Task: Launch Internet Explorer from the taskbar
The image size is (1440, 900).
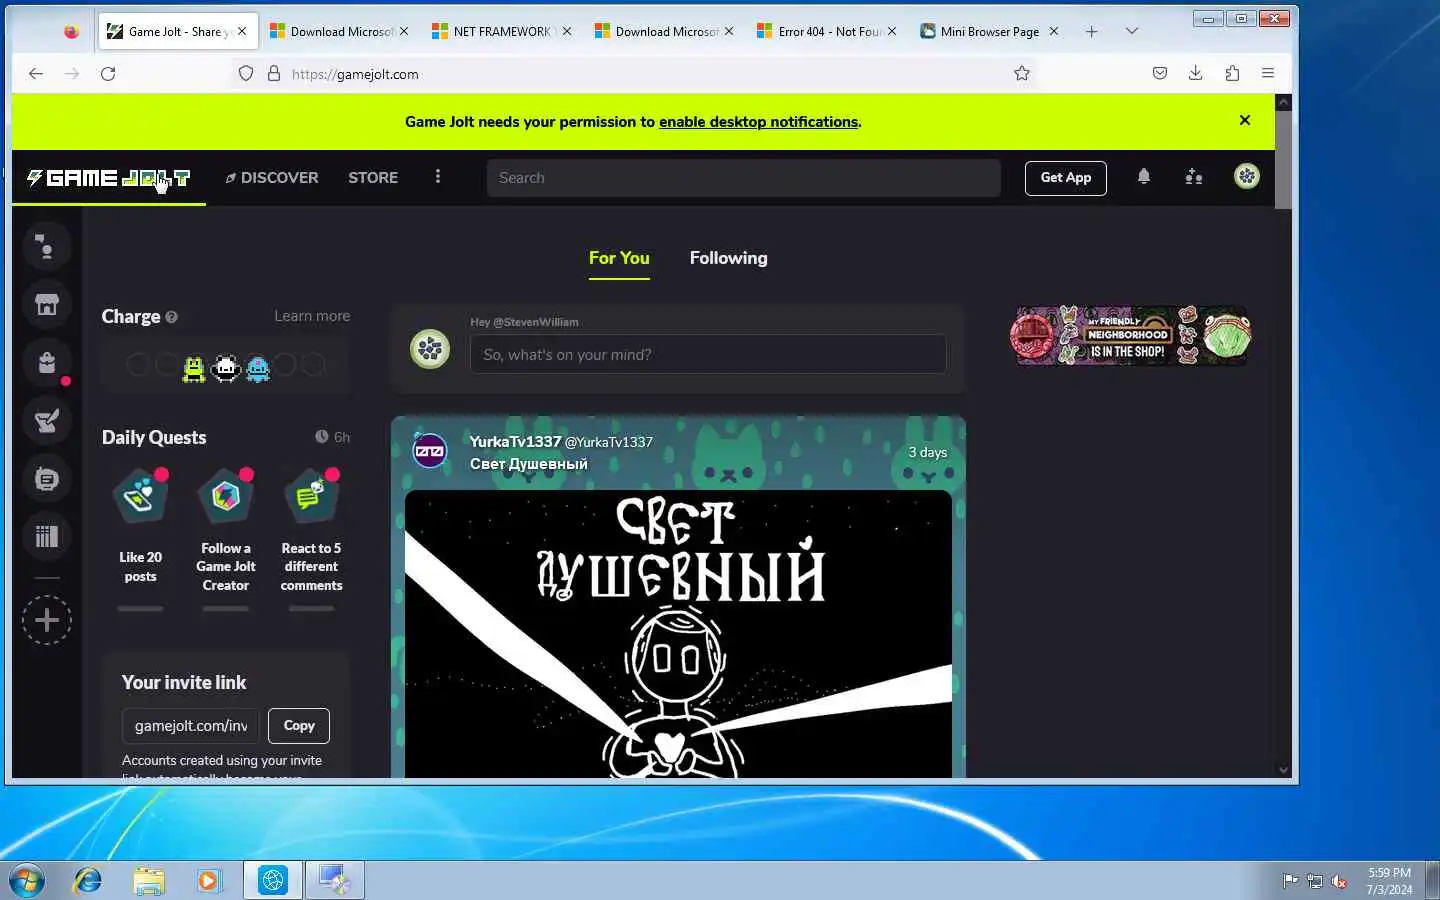Action: 88,880
